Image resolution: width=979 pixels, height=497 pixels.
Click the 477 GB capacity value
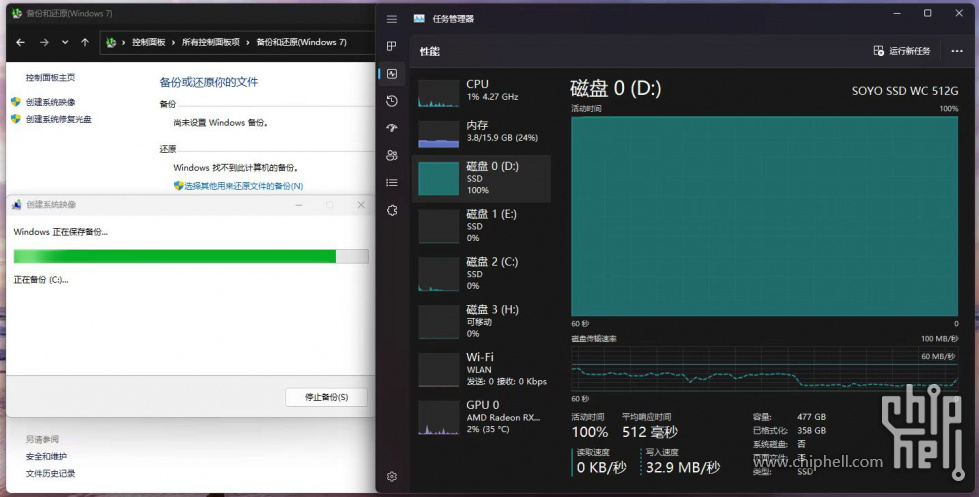[x=812, y=416]
